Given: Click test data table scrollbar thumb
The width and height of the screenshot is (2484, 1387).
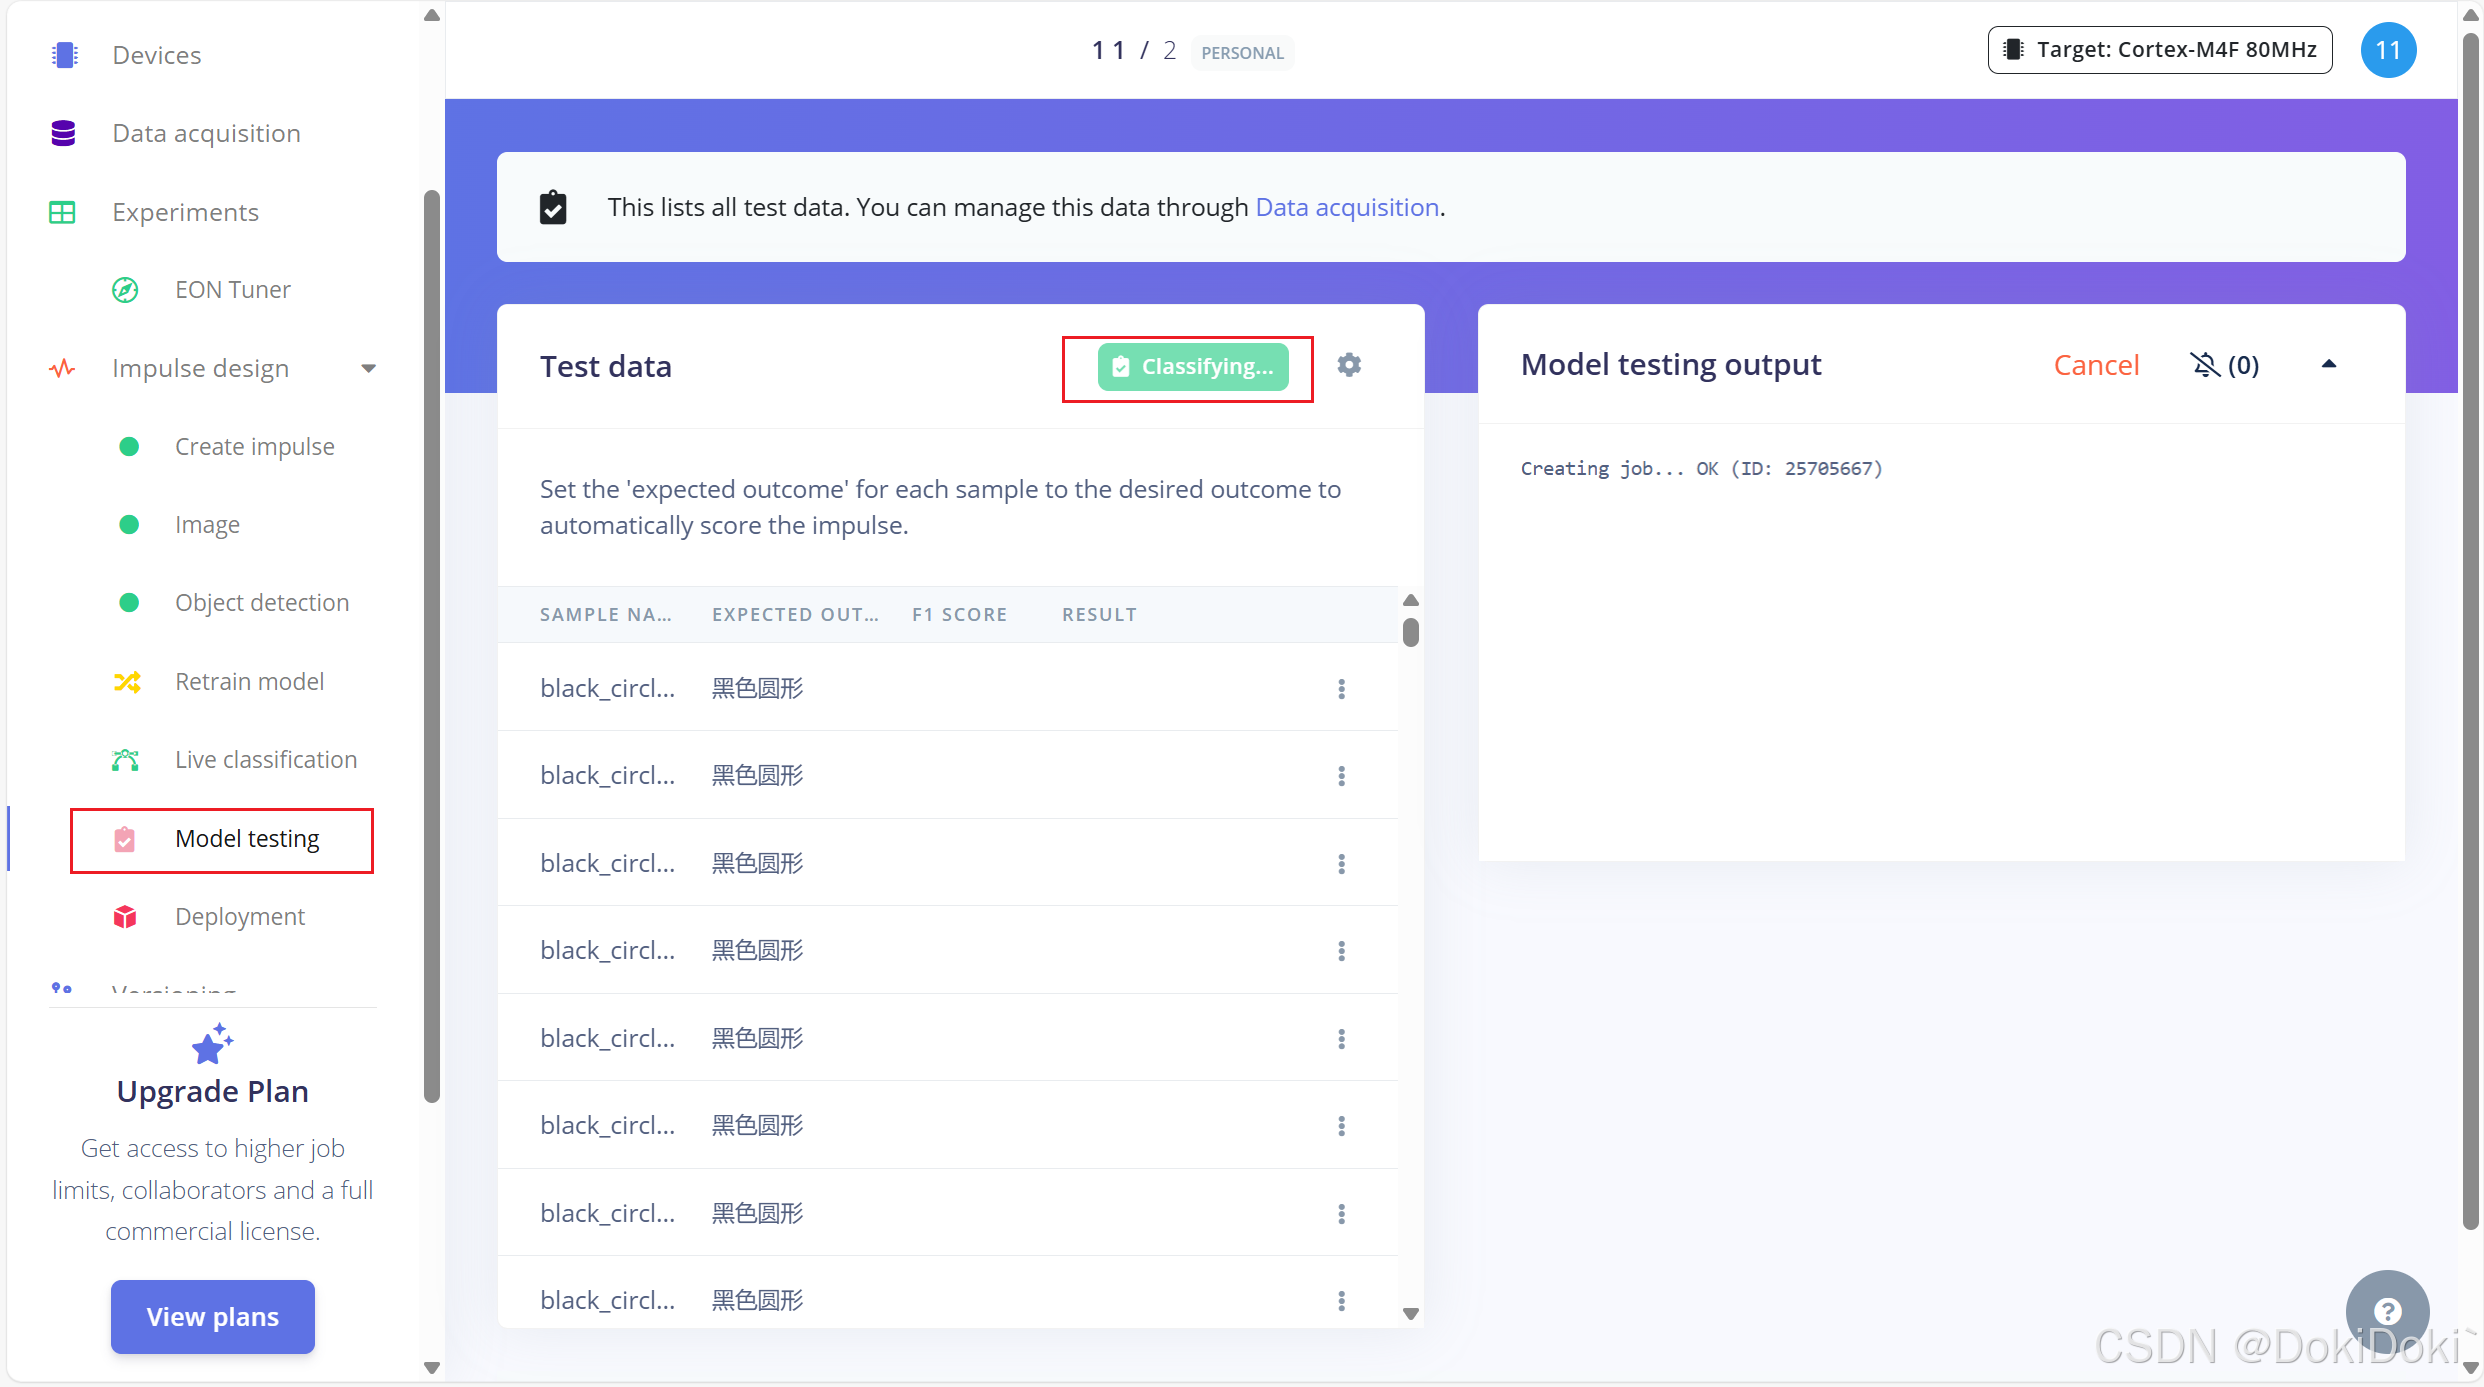Looking at the screenshot, I should (x=1411, y=633).
